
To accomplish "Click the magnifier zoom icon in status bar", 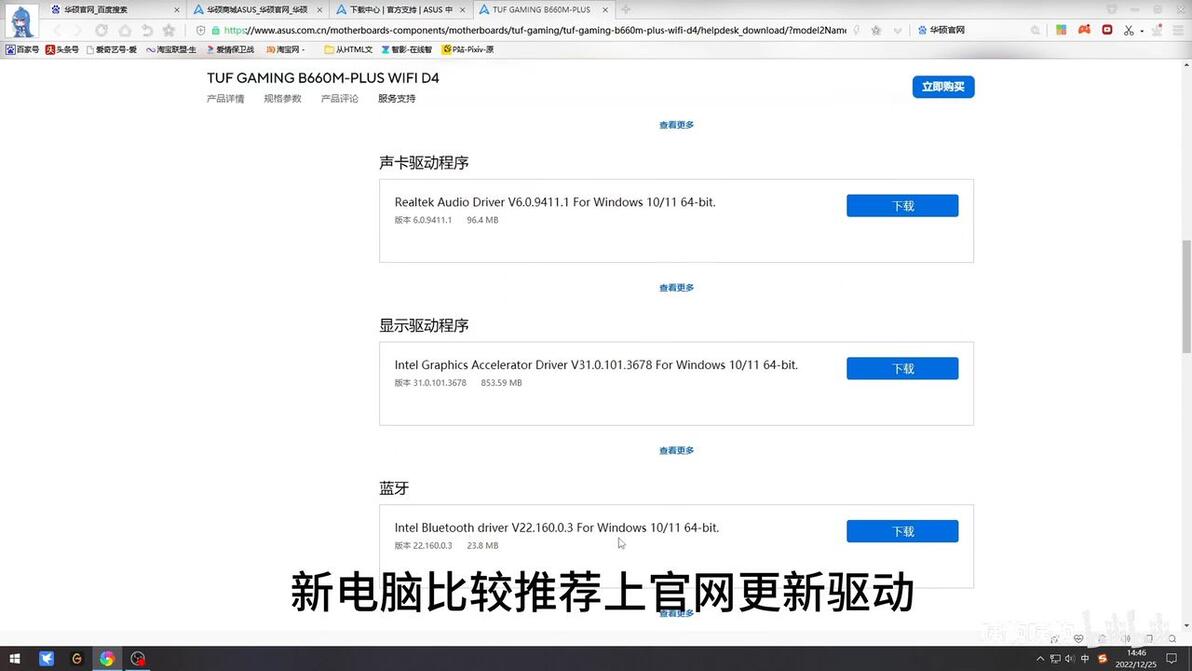I will tap(1172, 638).
